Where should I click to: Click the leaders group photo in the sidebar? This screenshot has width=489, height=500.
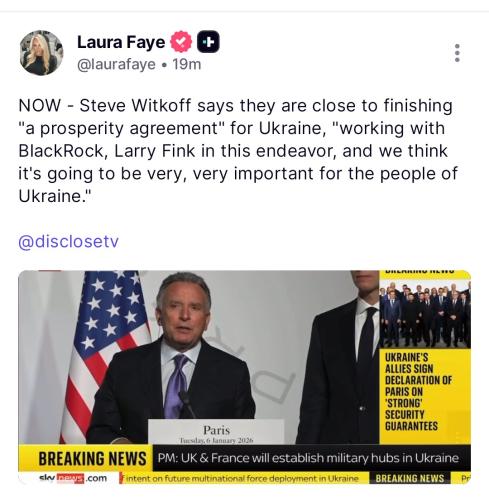coord(425,313)
